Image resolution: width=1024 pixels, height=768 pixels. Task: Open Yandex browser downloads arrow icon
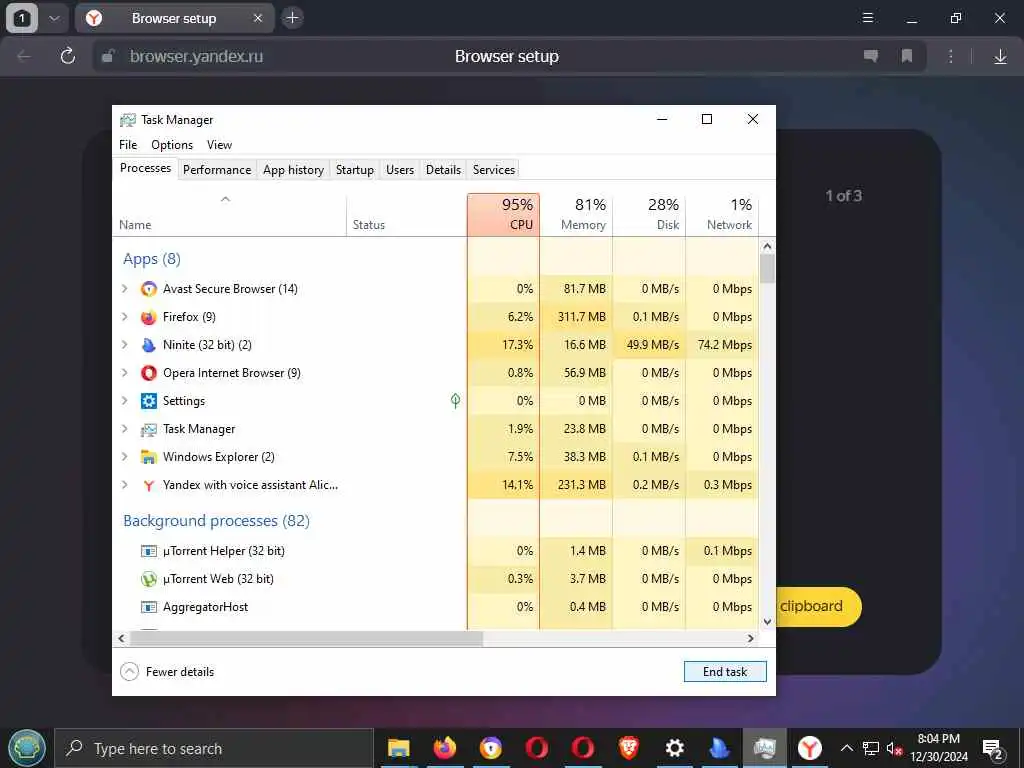coord(1000,57)
